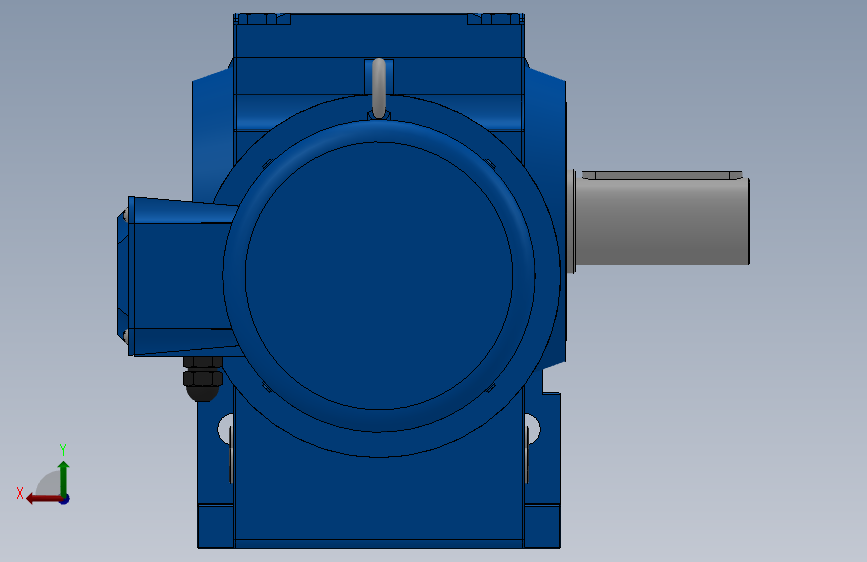
Task: Click the red X axis arrow on triad
Action: point(43,499)
